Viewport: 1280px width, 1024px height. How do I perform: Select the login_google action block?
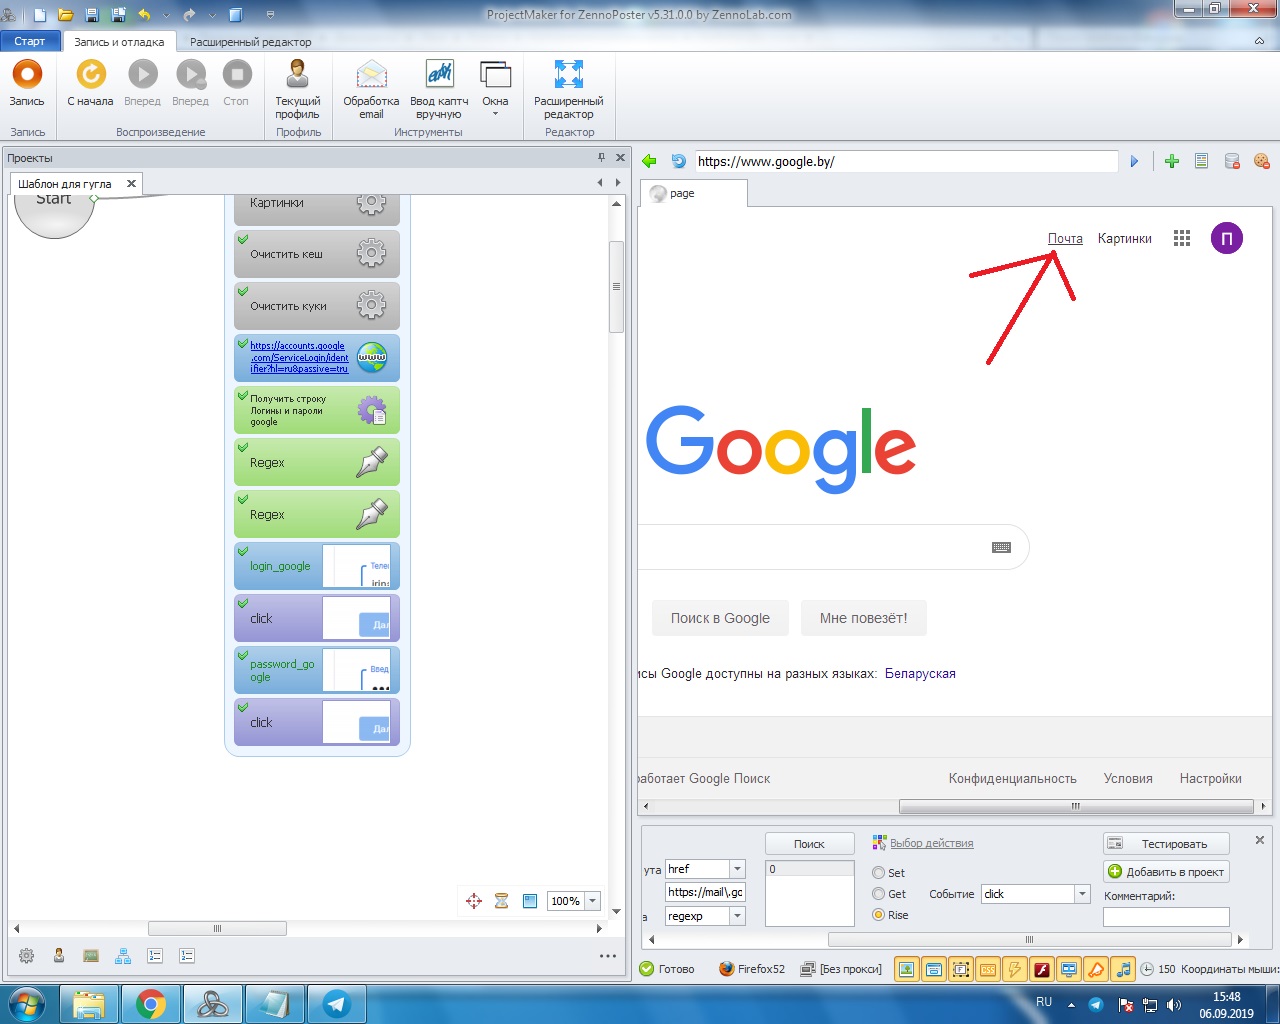[x=317, y=566]
